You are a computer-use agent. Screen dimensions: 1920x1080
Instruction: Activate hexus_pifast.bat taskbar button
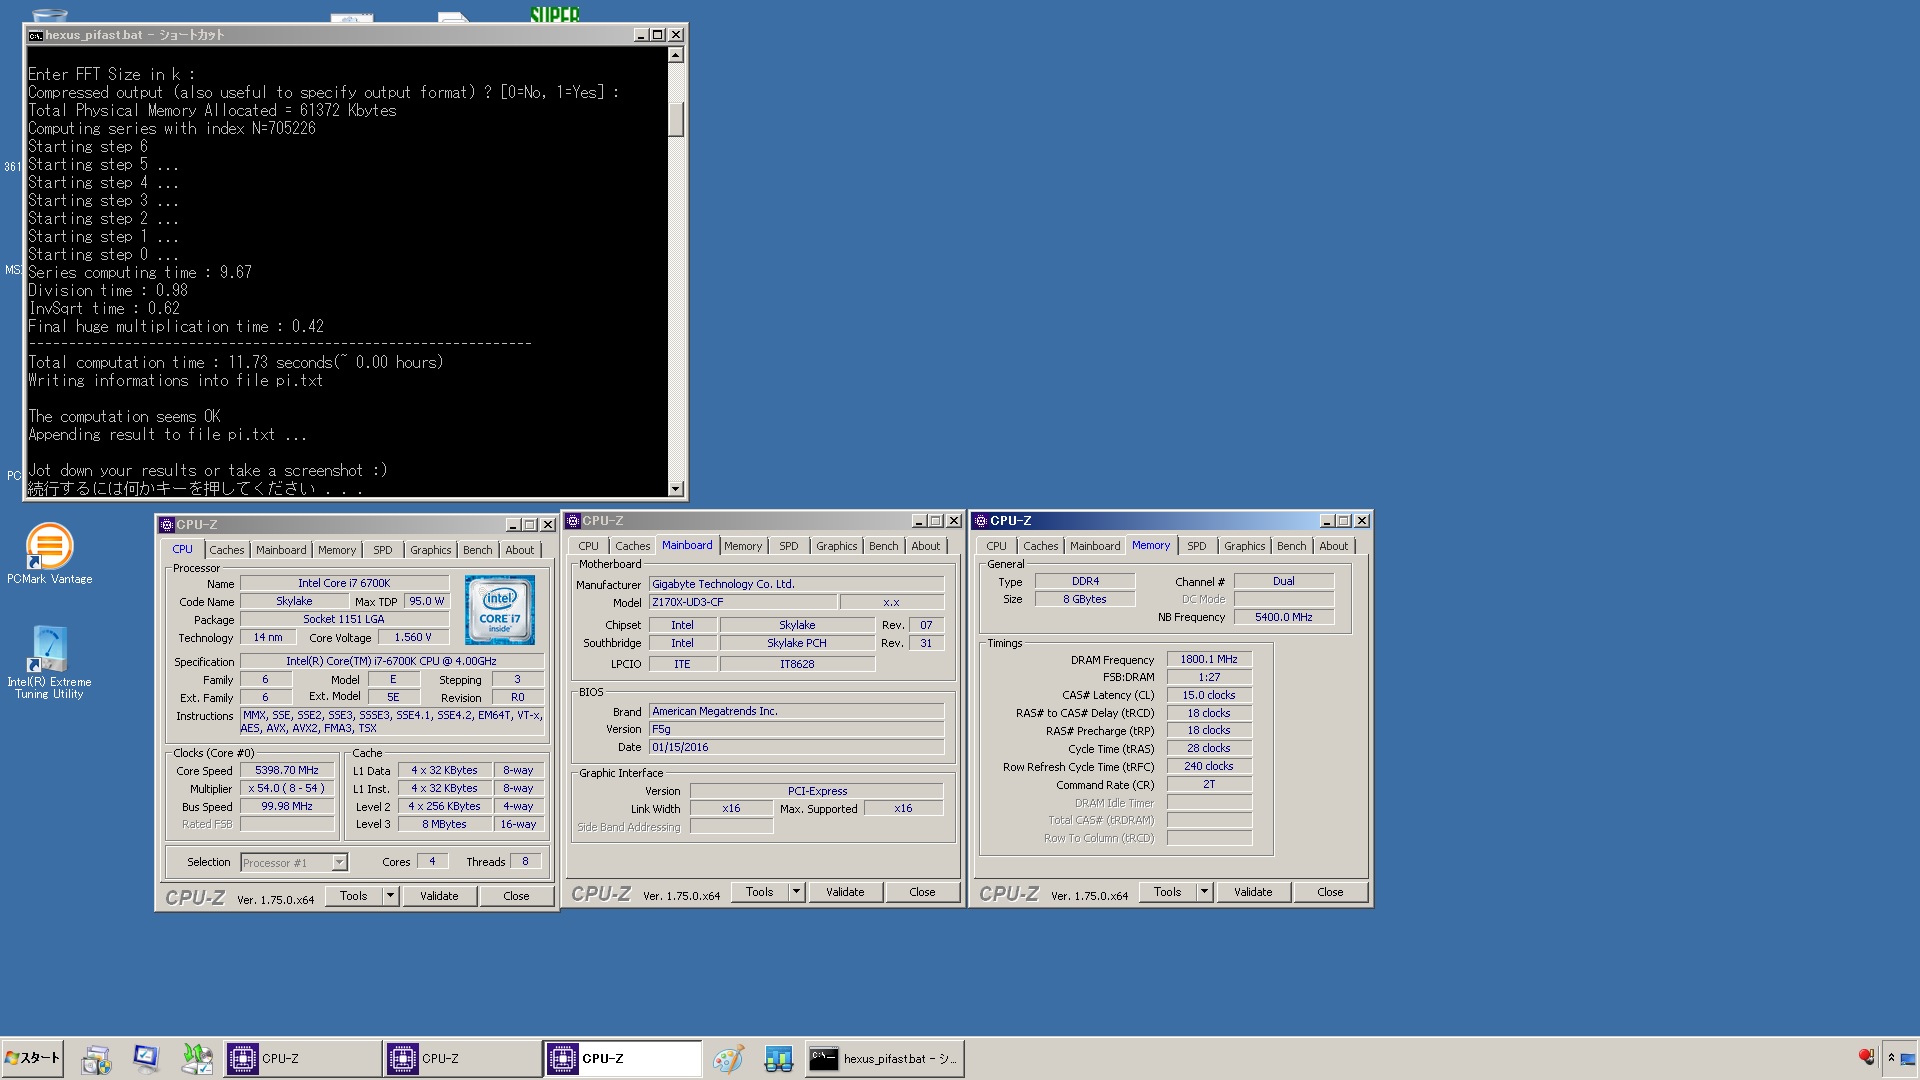(x=885, y=1058)
